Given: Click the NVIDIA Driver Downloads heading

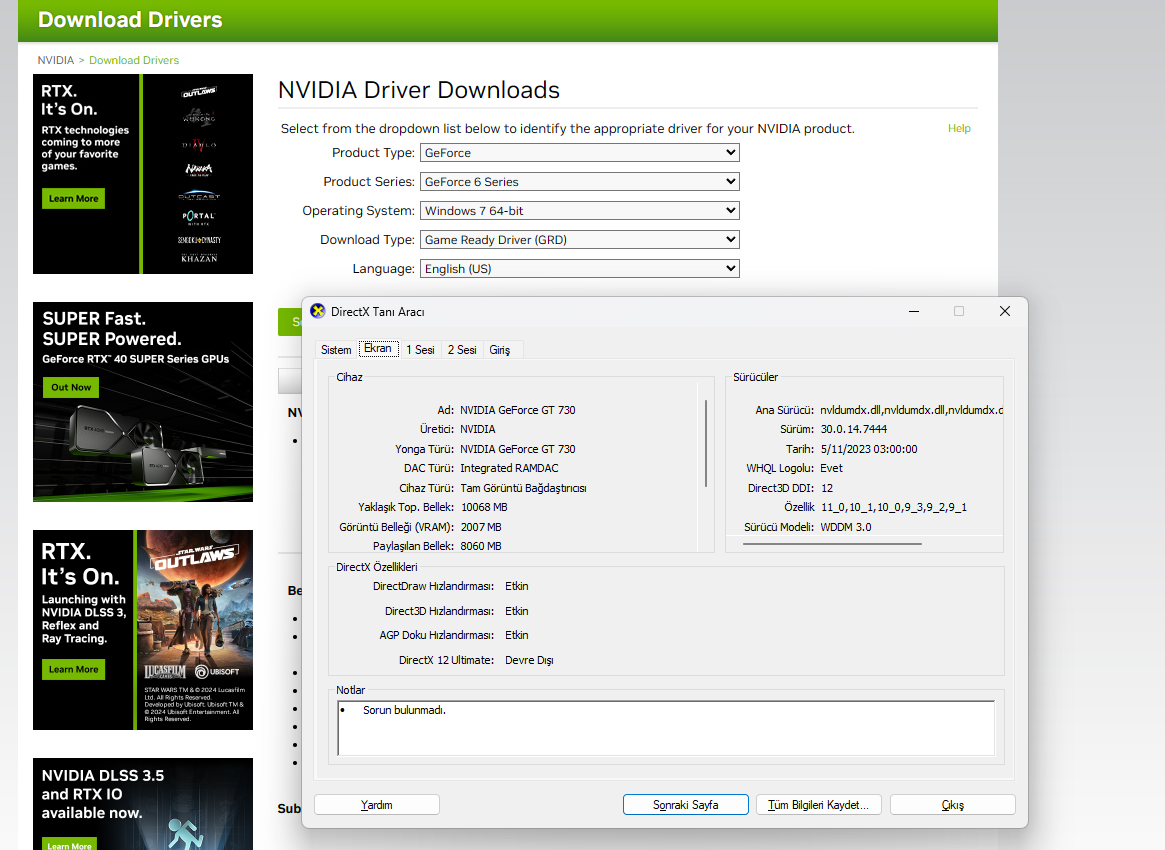Looking at the screenshot, I should pyautogui.click(x=419, y=90).
